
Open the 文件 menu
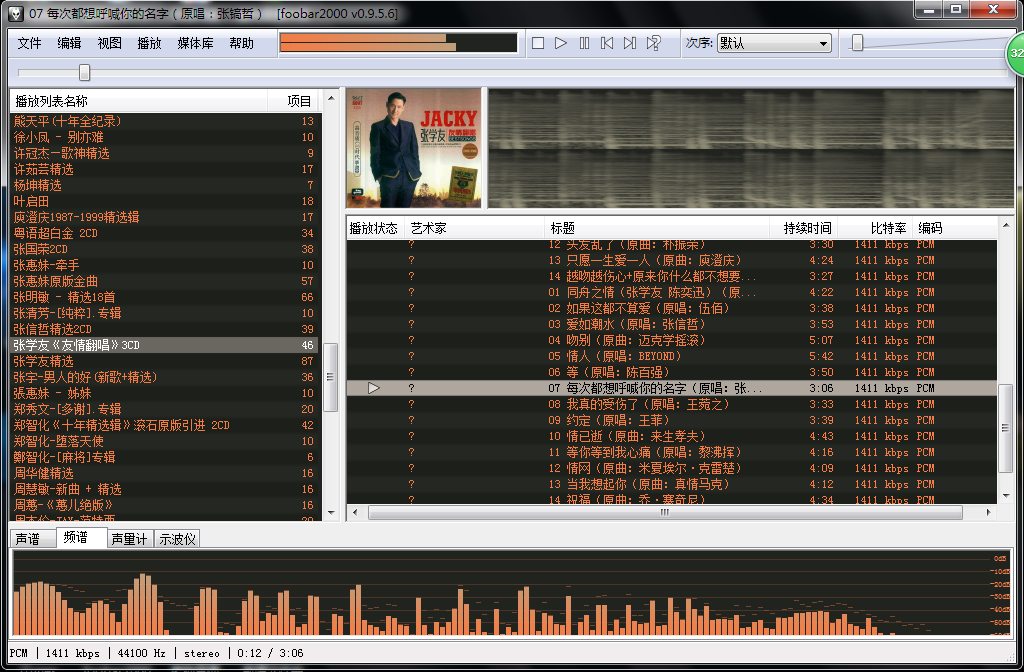(29, 43)
